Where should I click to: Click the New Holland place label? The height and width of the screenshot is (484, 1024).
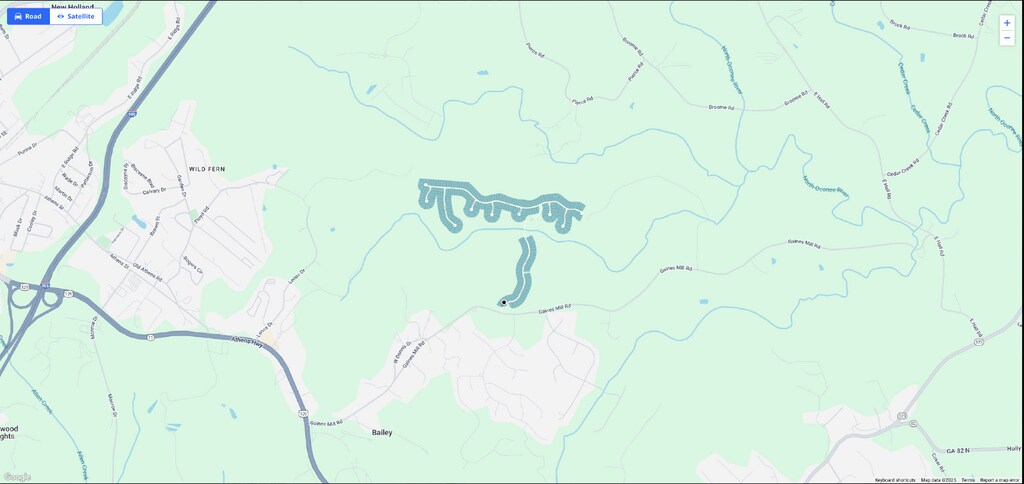click(73, 7)
